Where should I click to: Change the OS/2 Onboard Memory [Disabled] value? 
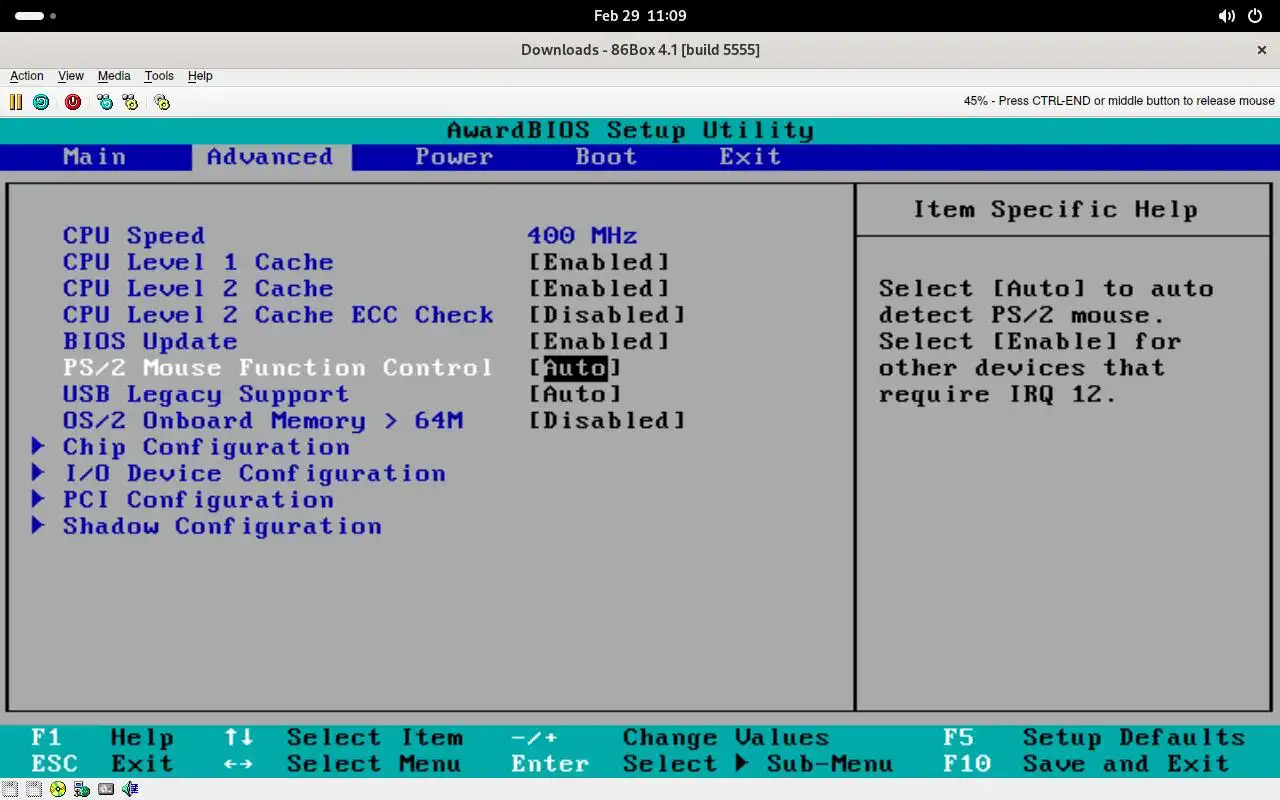[607, 421]
